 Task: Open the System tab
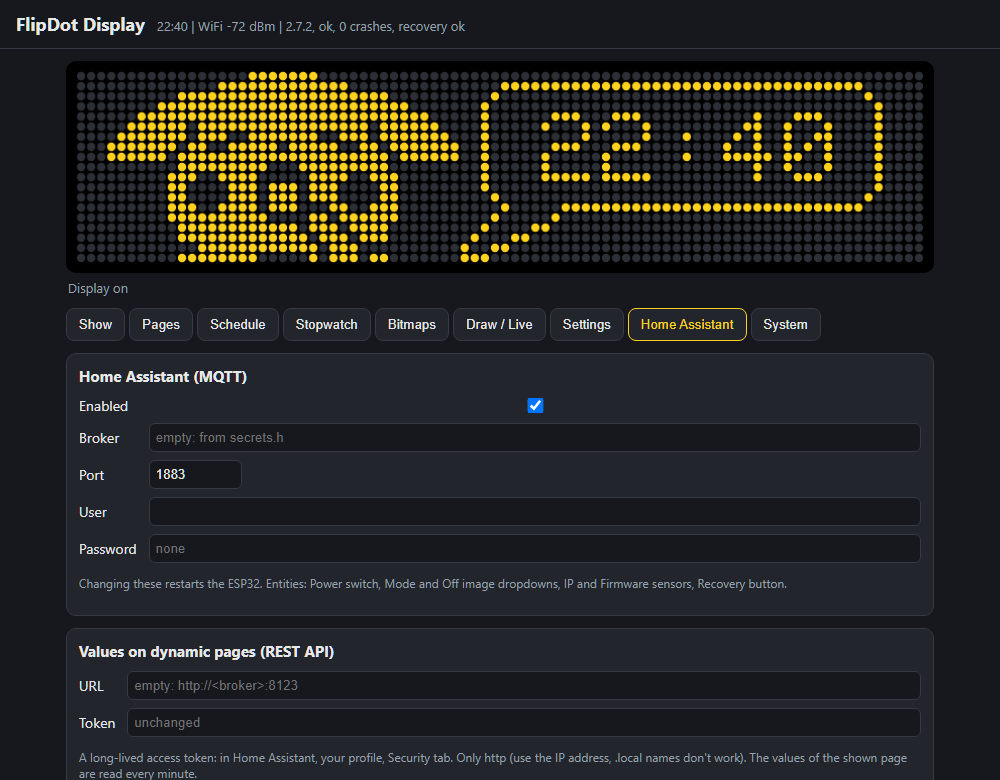click(786, 325)
